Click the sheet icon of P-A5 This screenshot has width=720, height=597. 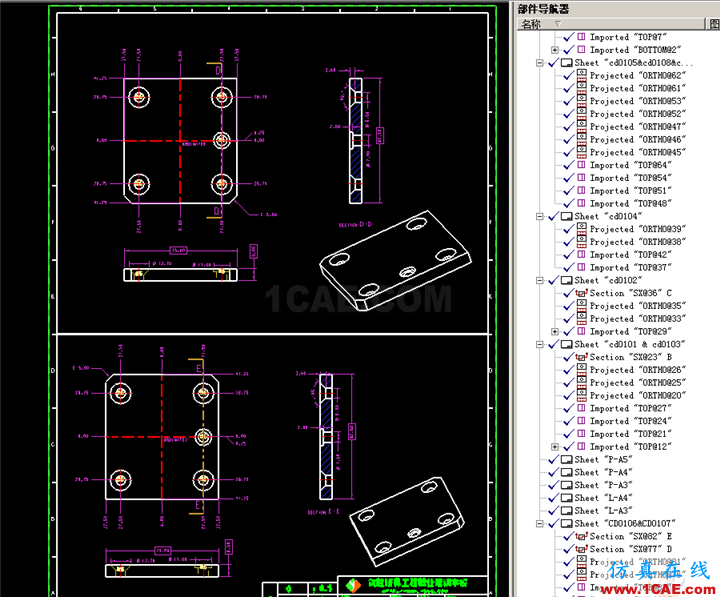(567, 459)
